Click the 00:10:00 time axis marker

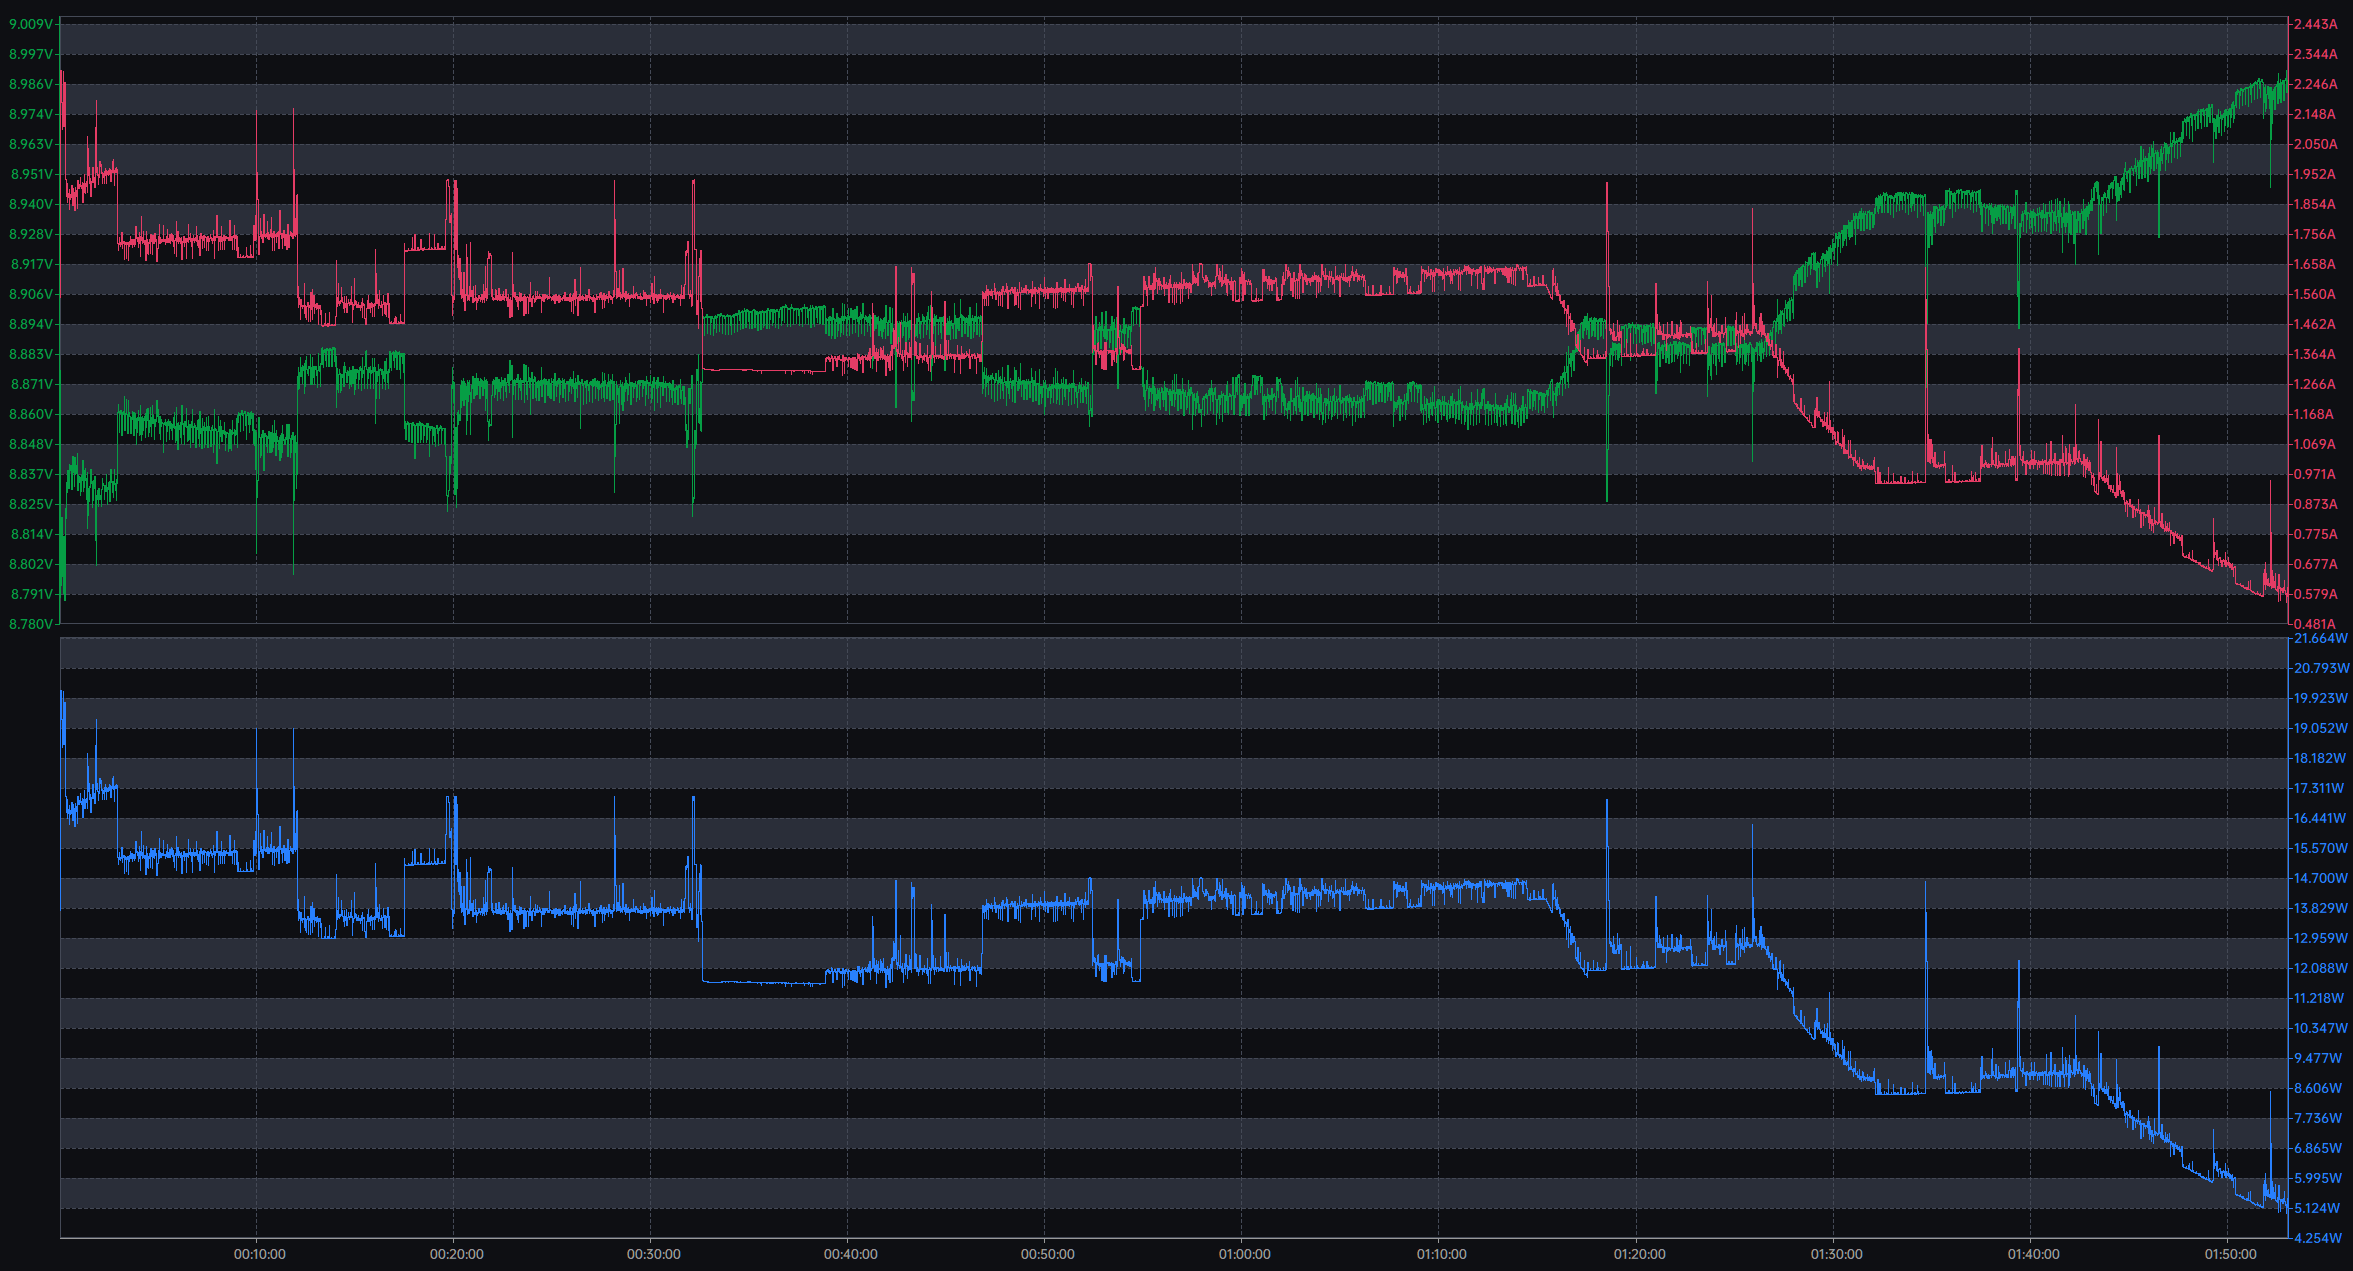pos(259,1254)
